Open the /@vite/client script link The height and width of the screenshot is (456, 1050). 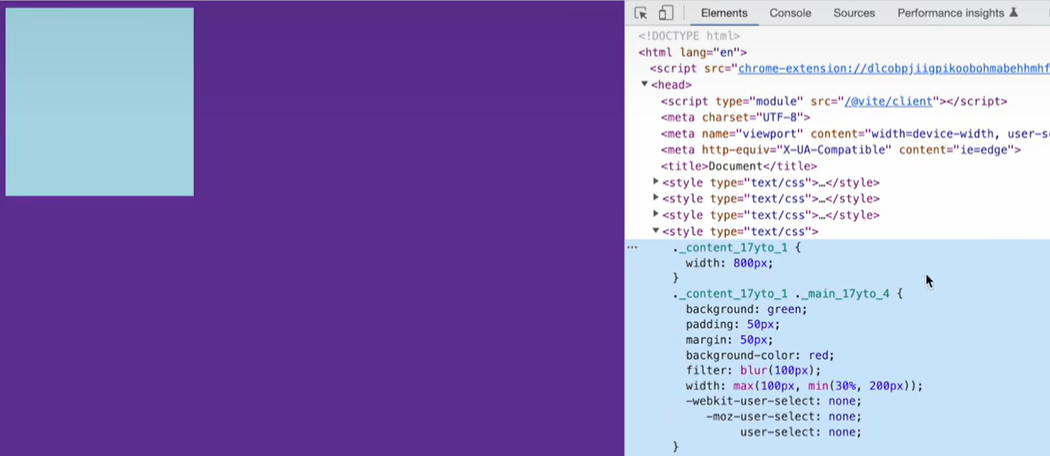888,101
